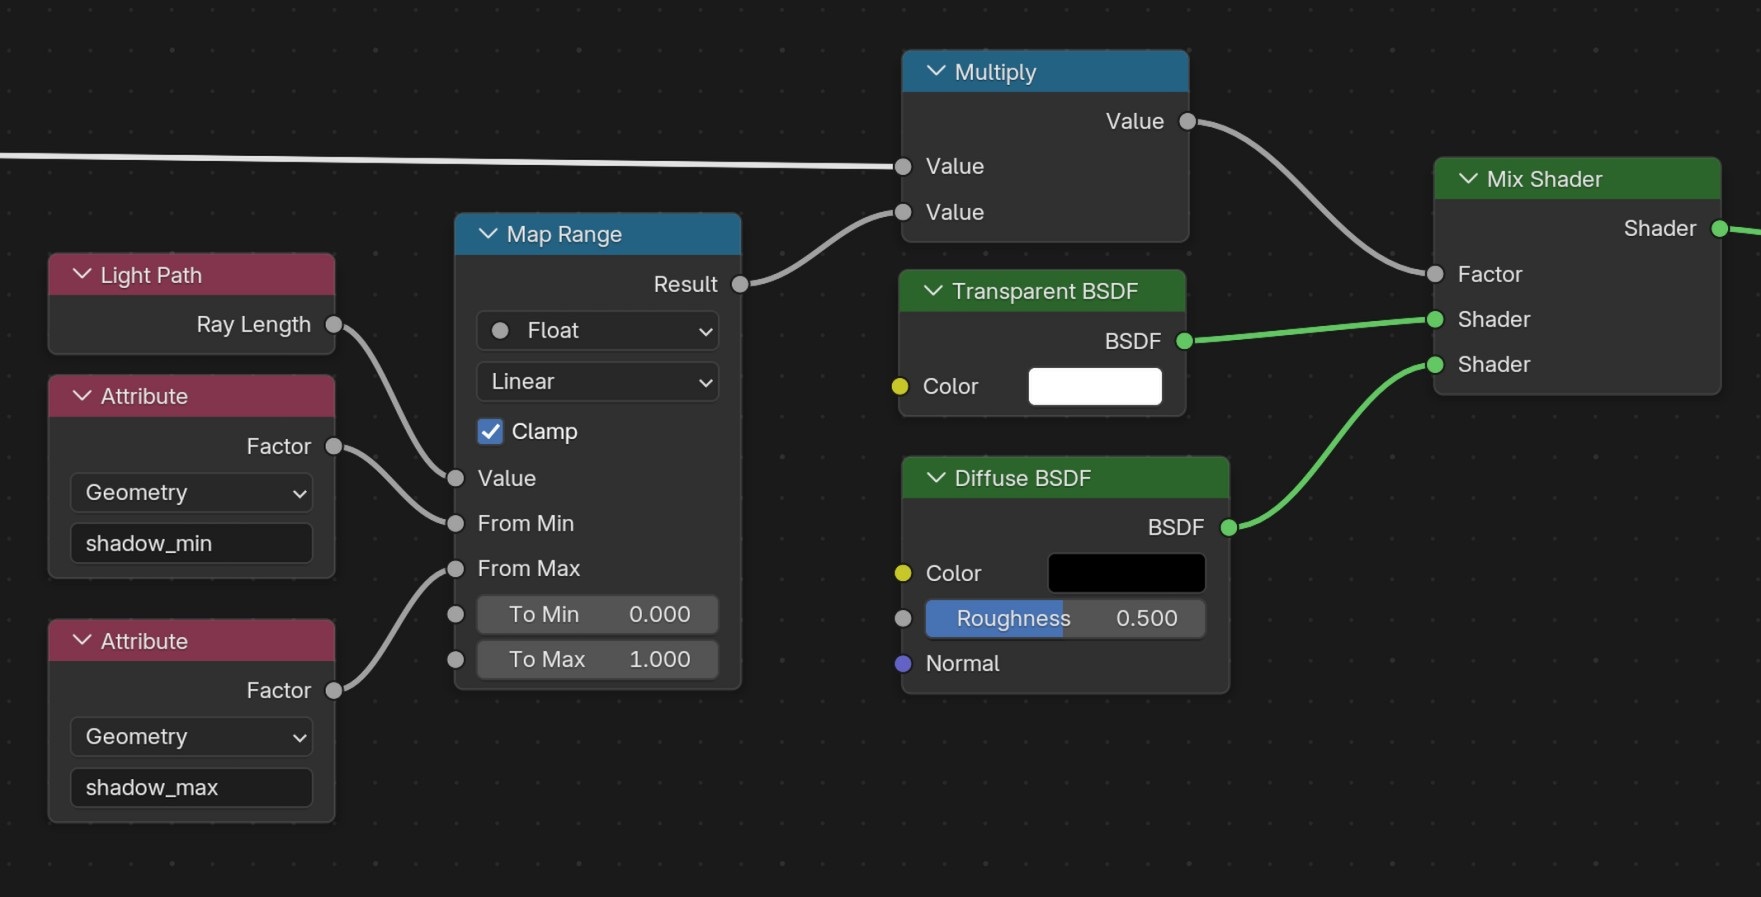
Task: Open the Float data type dropdown
Action: (597, 330)
